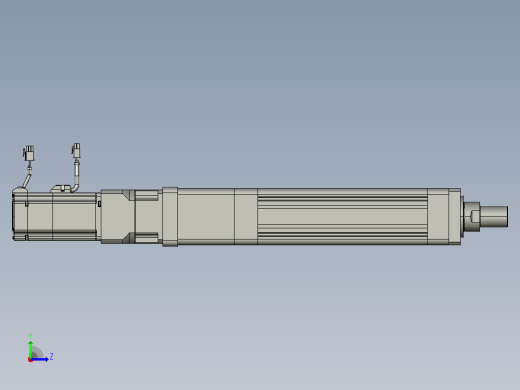Viewport: 520px width, 390px height.
Task: Select the second cable connector plug above motor
Action: [76, 151]
